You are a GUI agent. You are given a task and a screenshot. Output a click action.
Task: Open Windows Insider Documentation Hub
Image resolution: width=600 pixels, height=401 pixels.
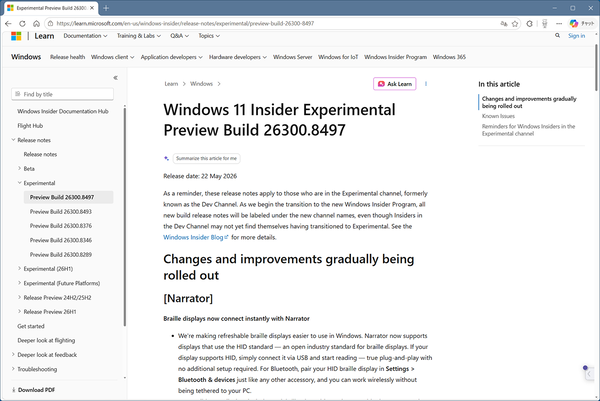click(x=63, y=111)
